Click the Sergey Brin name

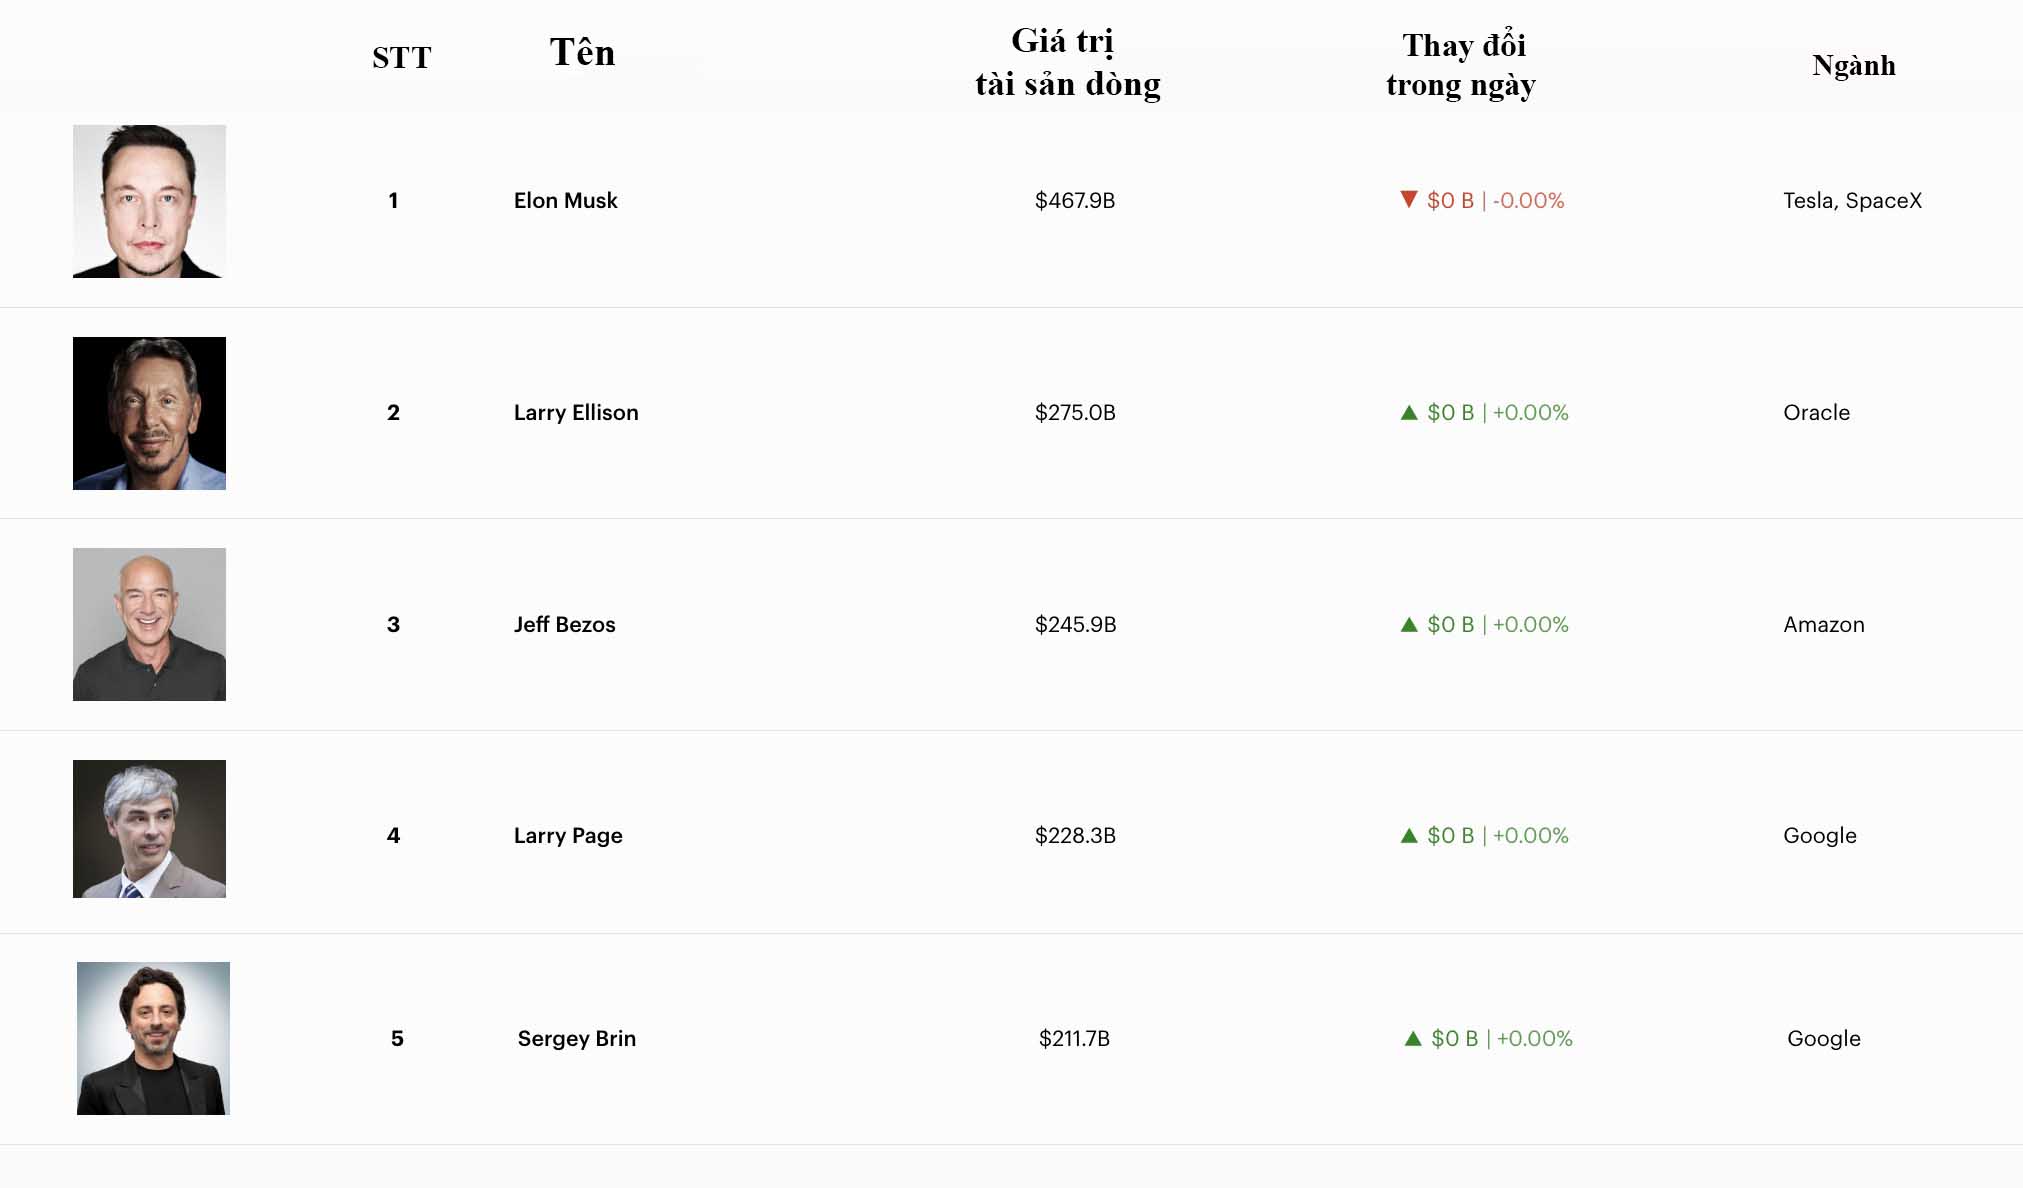[577, 1038]
